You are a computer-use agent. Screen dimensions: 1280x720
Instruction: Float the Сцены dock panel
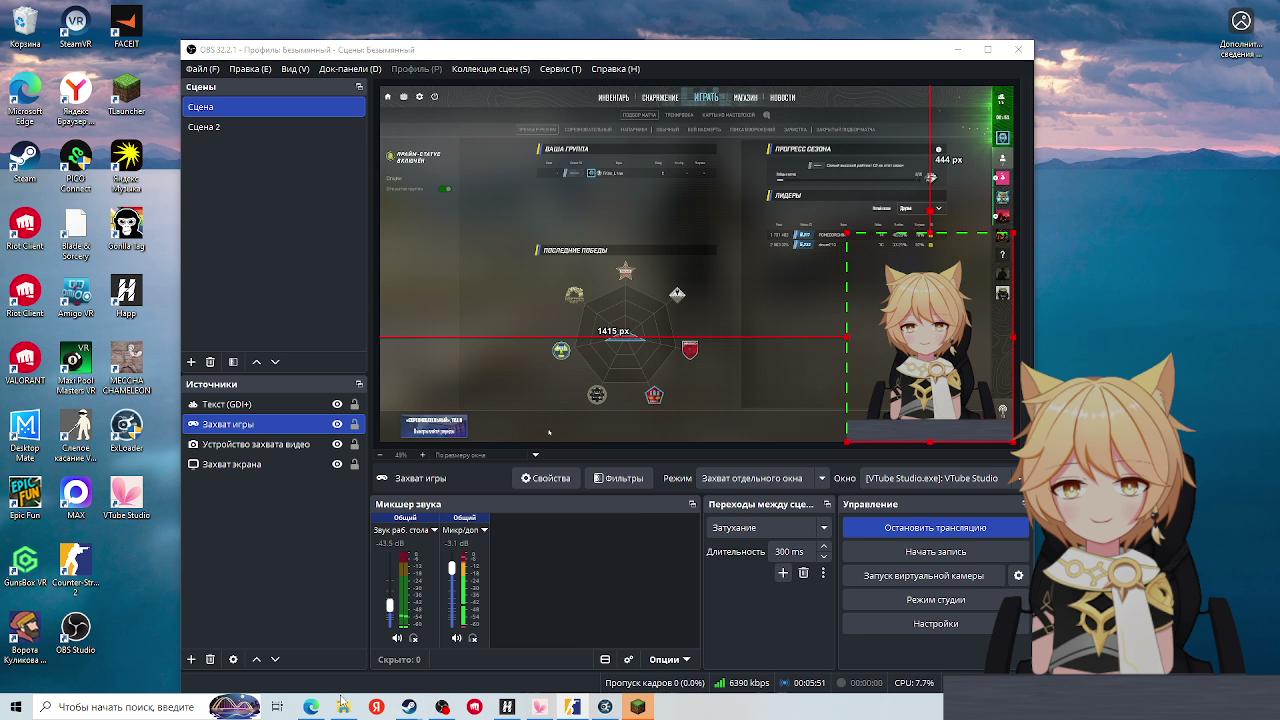[359, 87]
